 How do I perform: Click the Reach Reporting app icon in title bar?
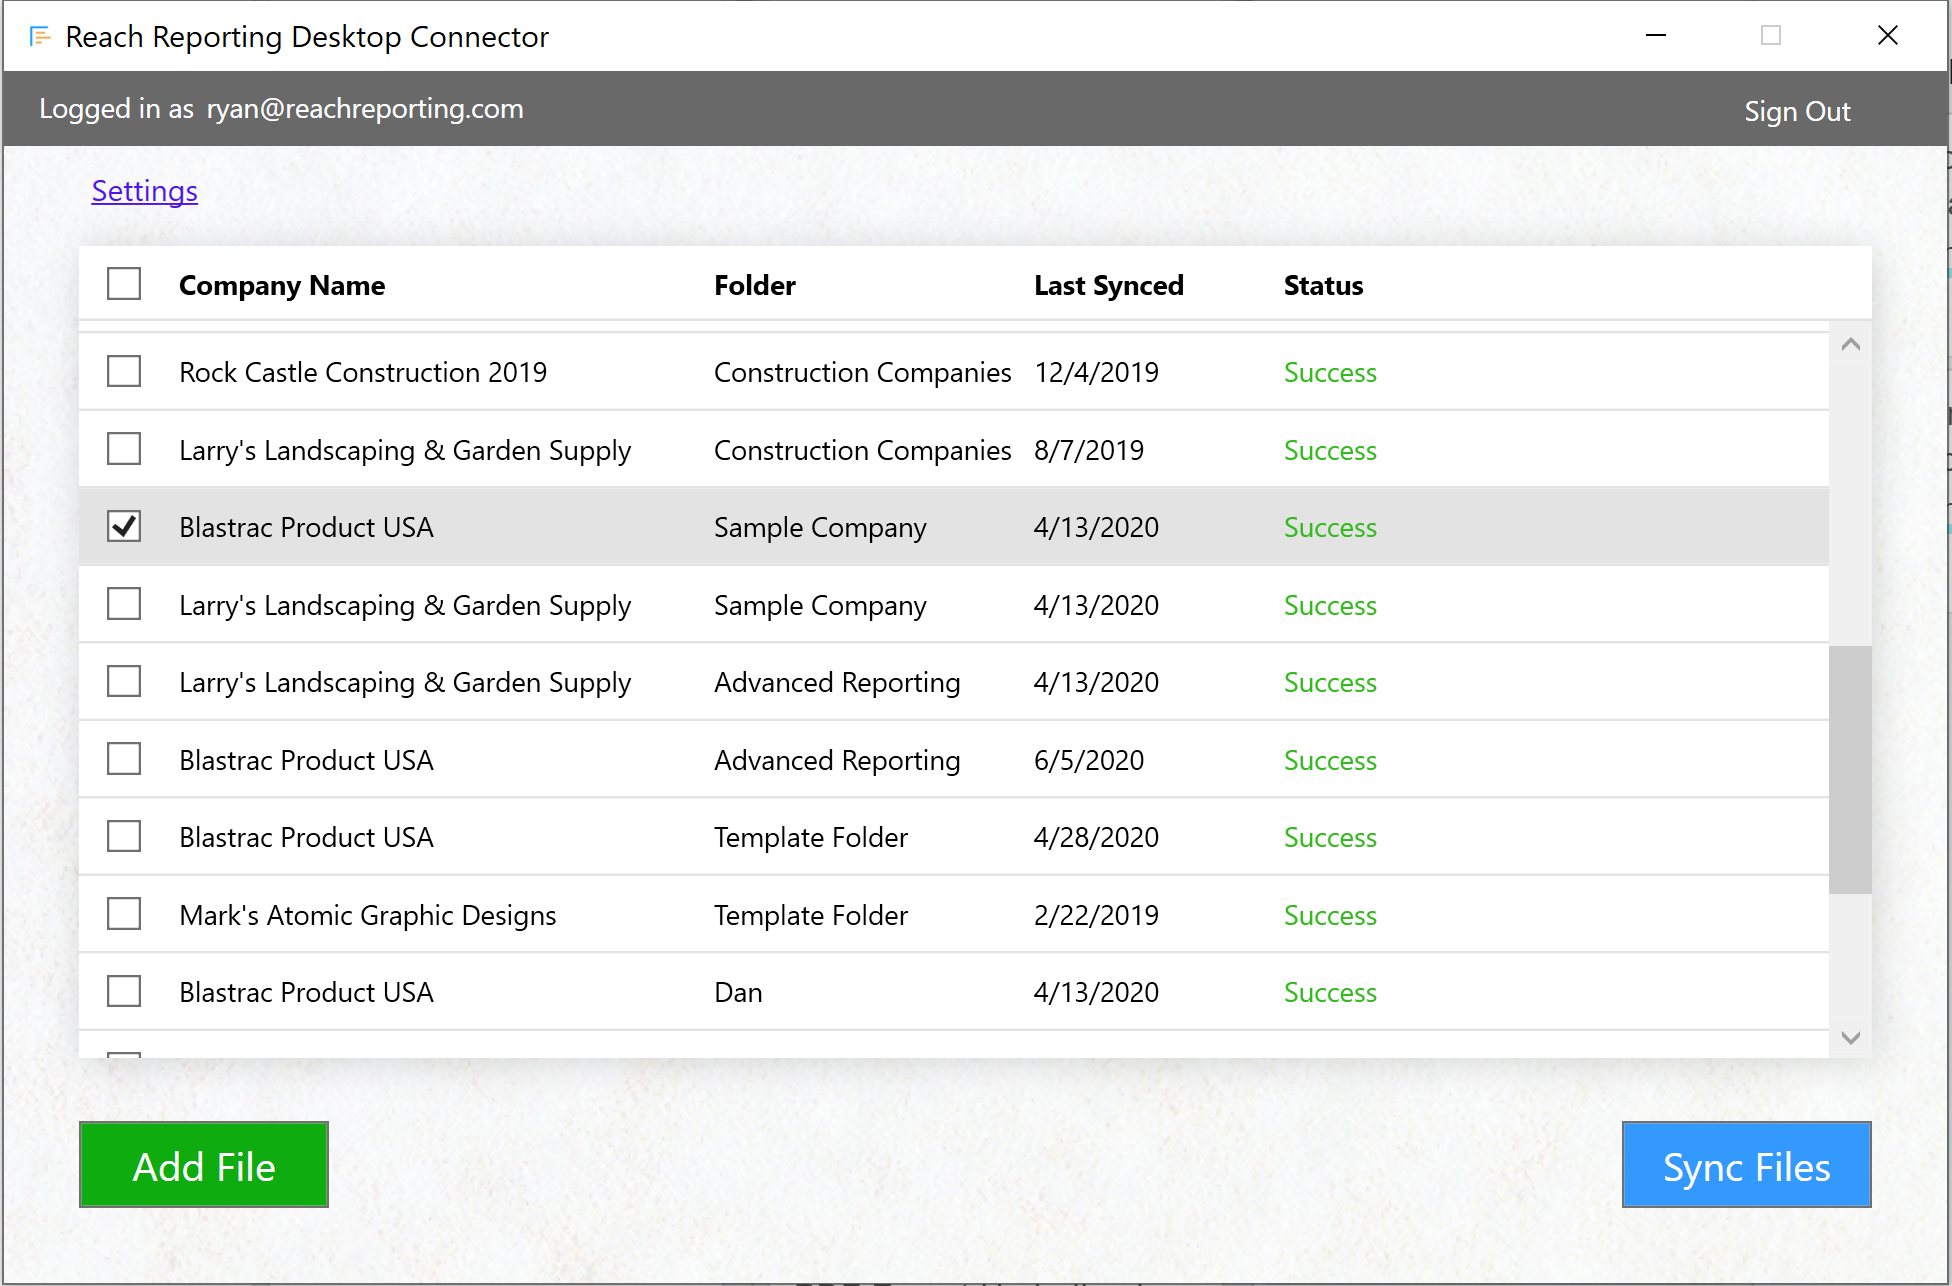coord(40,37)
